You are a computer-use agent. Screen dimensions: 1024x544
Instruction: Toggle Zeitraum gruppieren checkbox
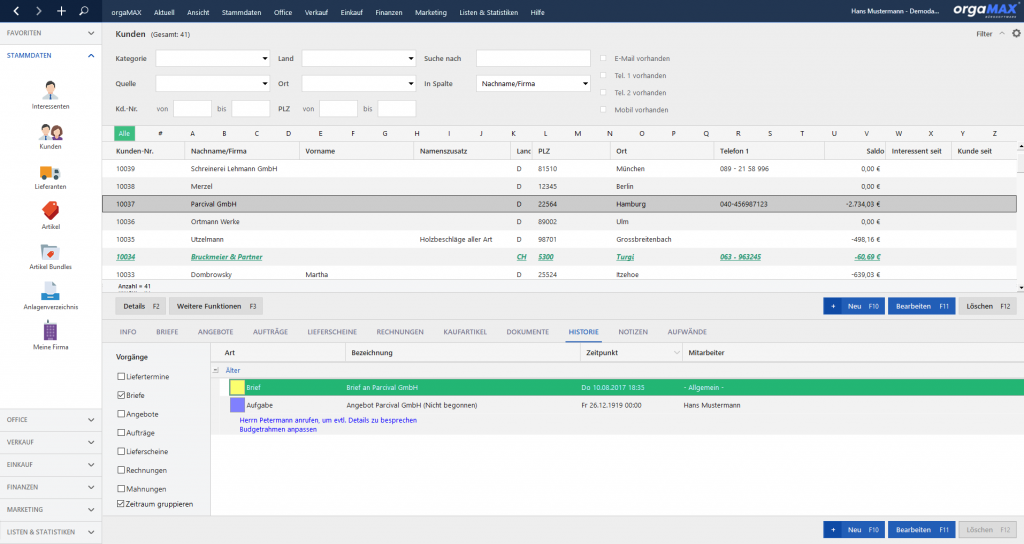click(121, 504)
